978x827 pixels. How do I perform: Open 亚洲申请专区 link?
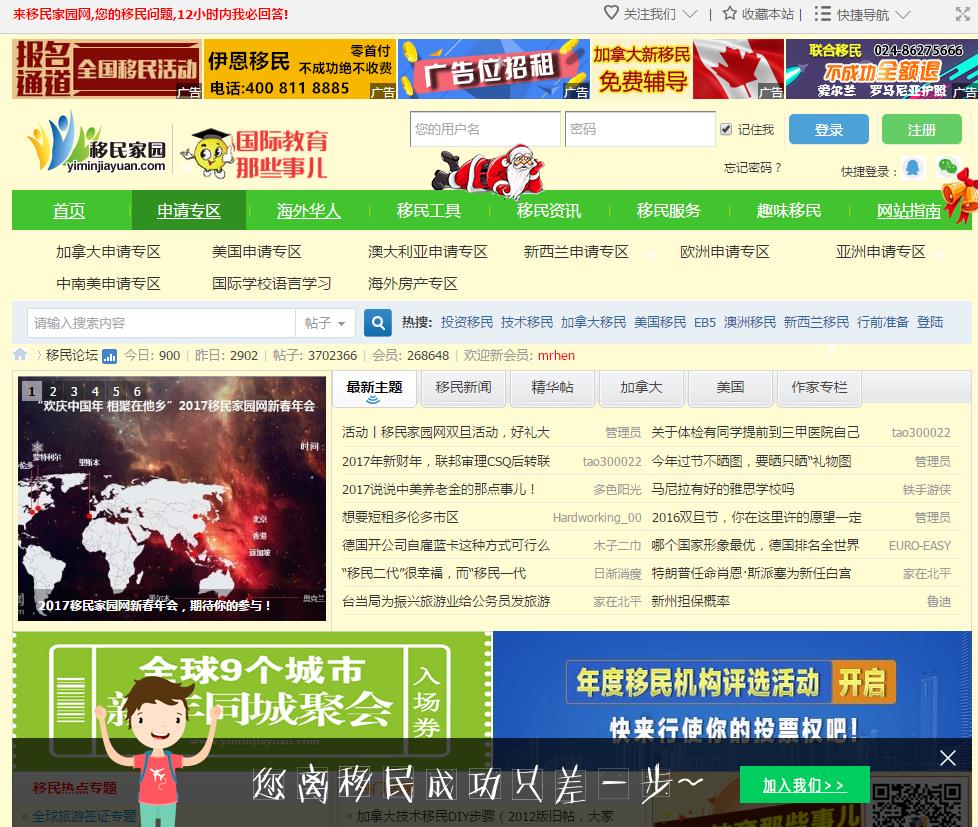(x=881, y=252)
